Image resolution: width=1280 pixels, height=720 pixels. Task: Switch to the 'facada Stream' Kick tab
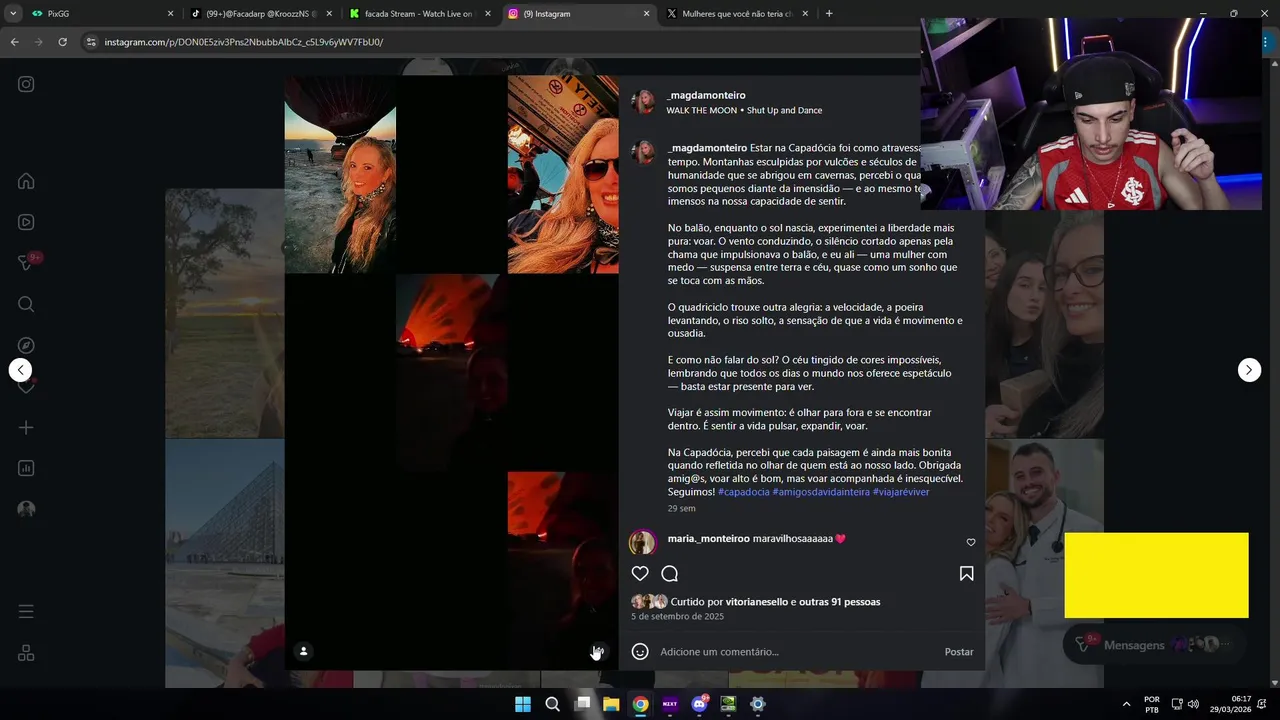pyautogui.click(x=418, y=14)
